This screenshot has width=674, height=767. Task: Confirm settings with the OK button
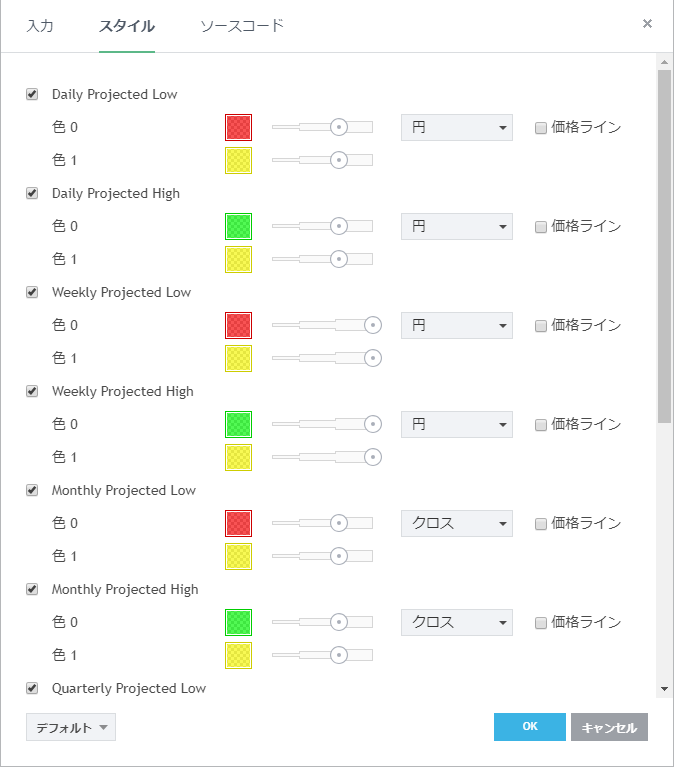click(x=529, y=727)
